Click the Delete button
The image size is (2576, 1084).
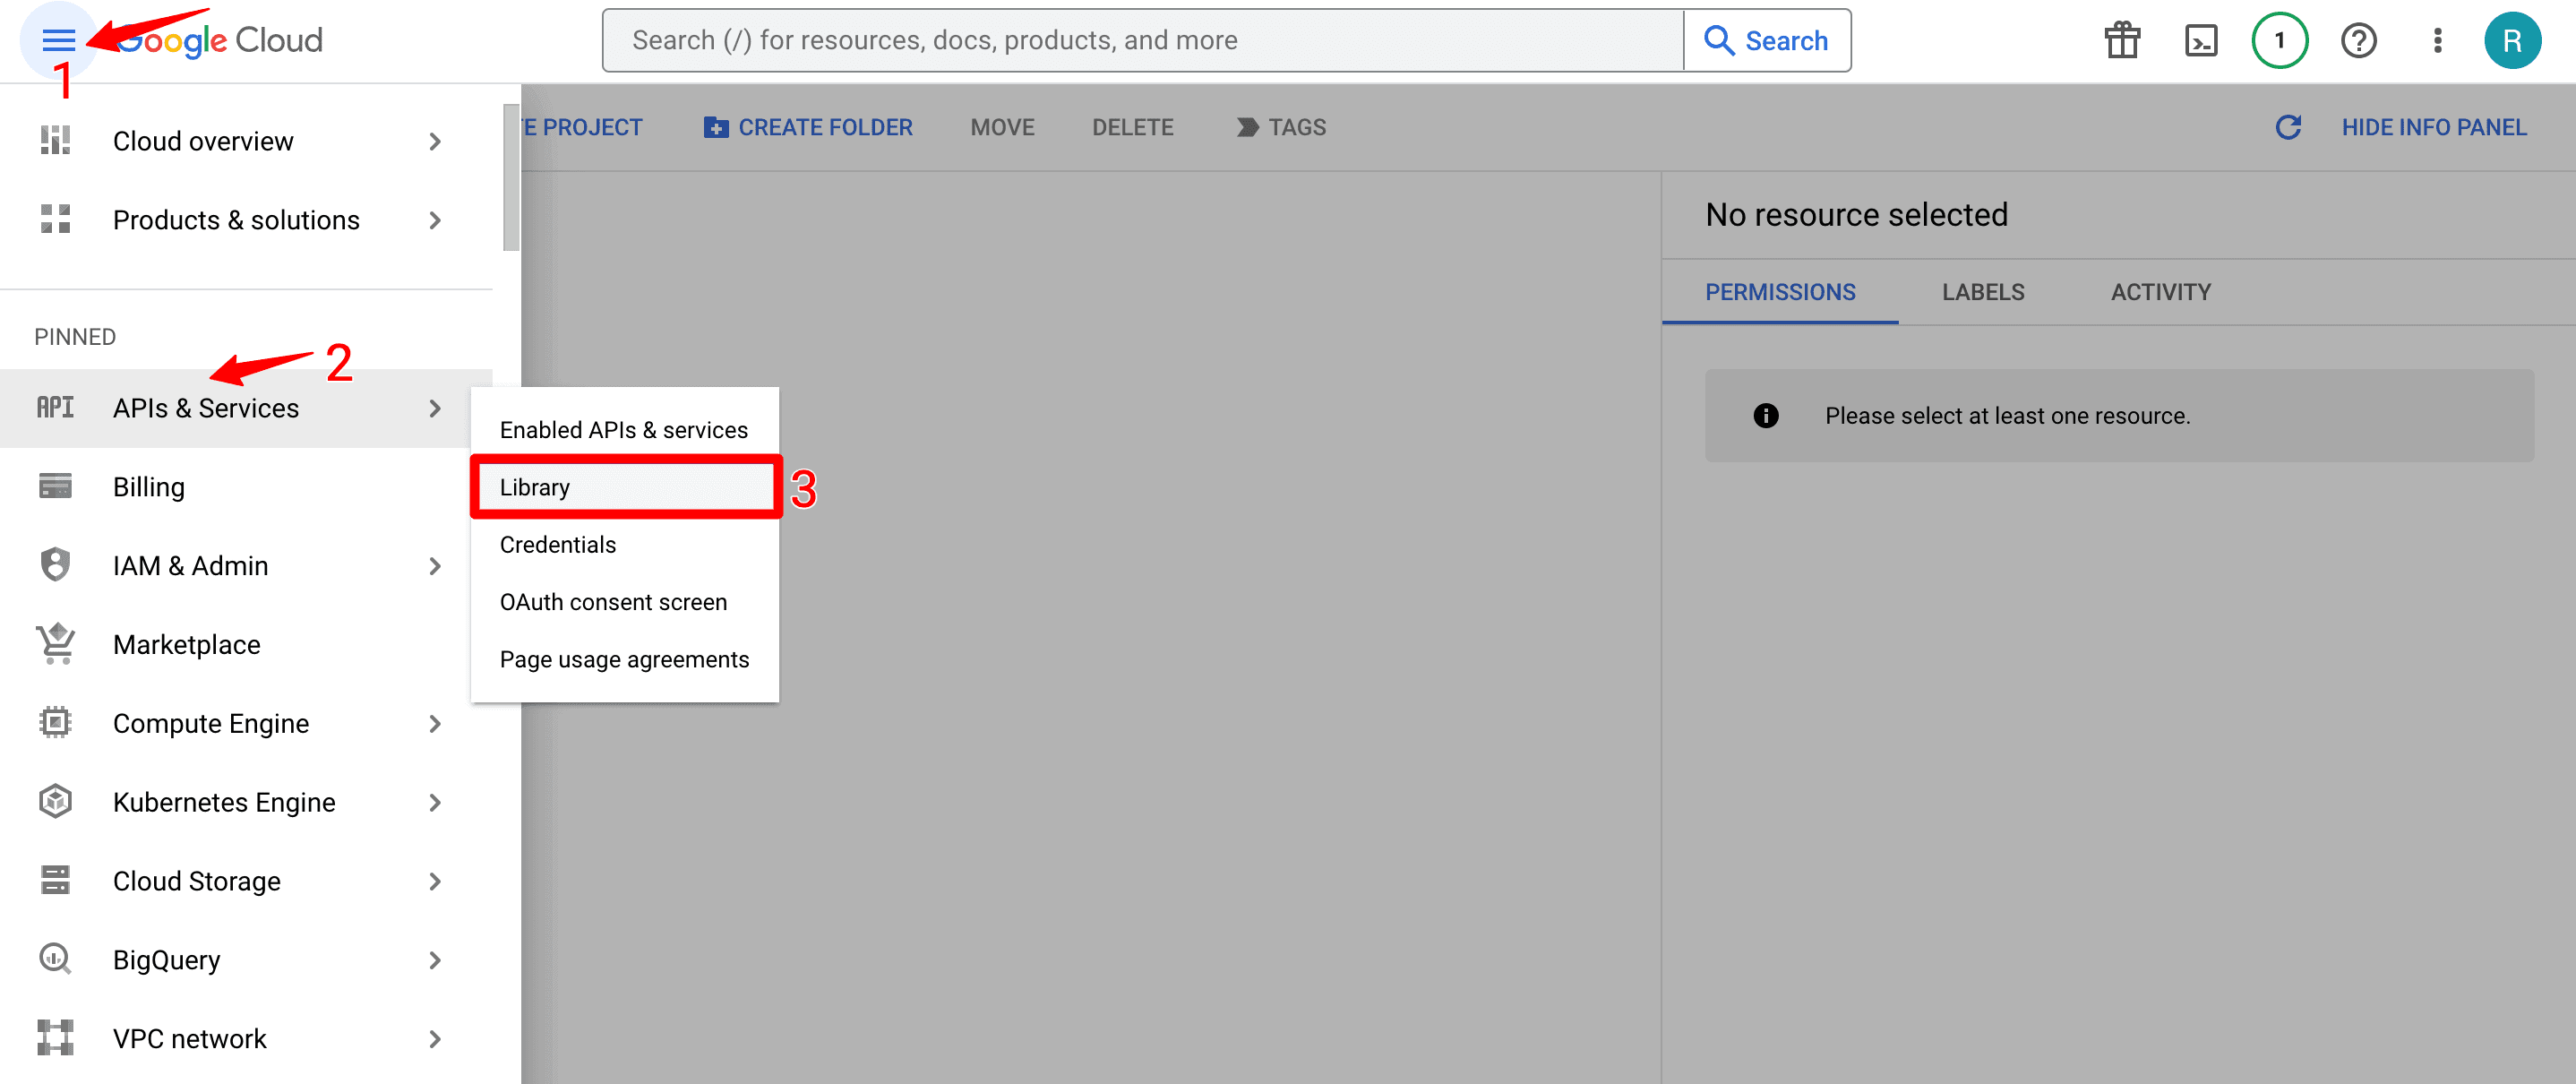[x=1132, y=127]
